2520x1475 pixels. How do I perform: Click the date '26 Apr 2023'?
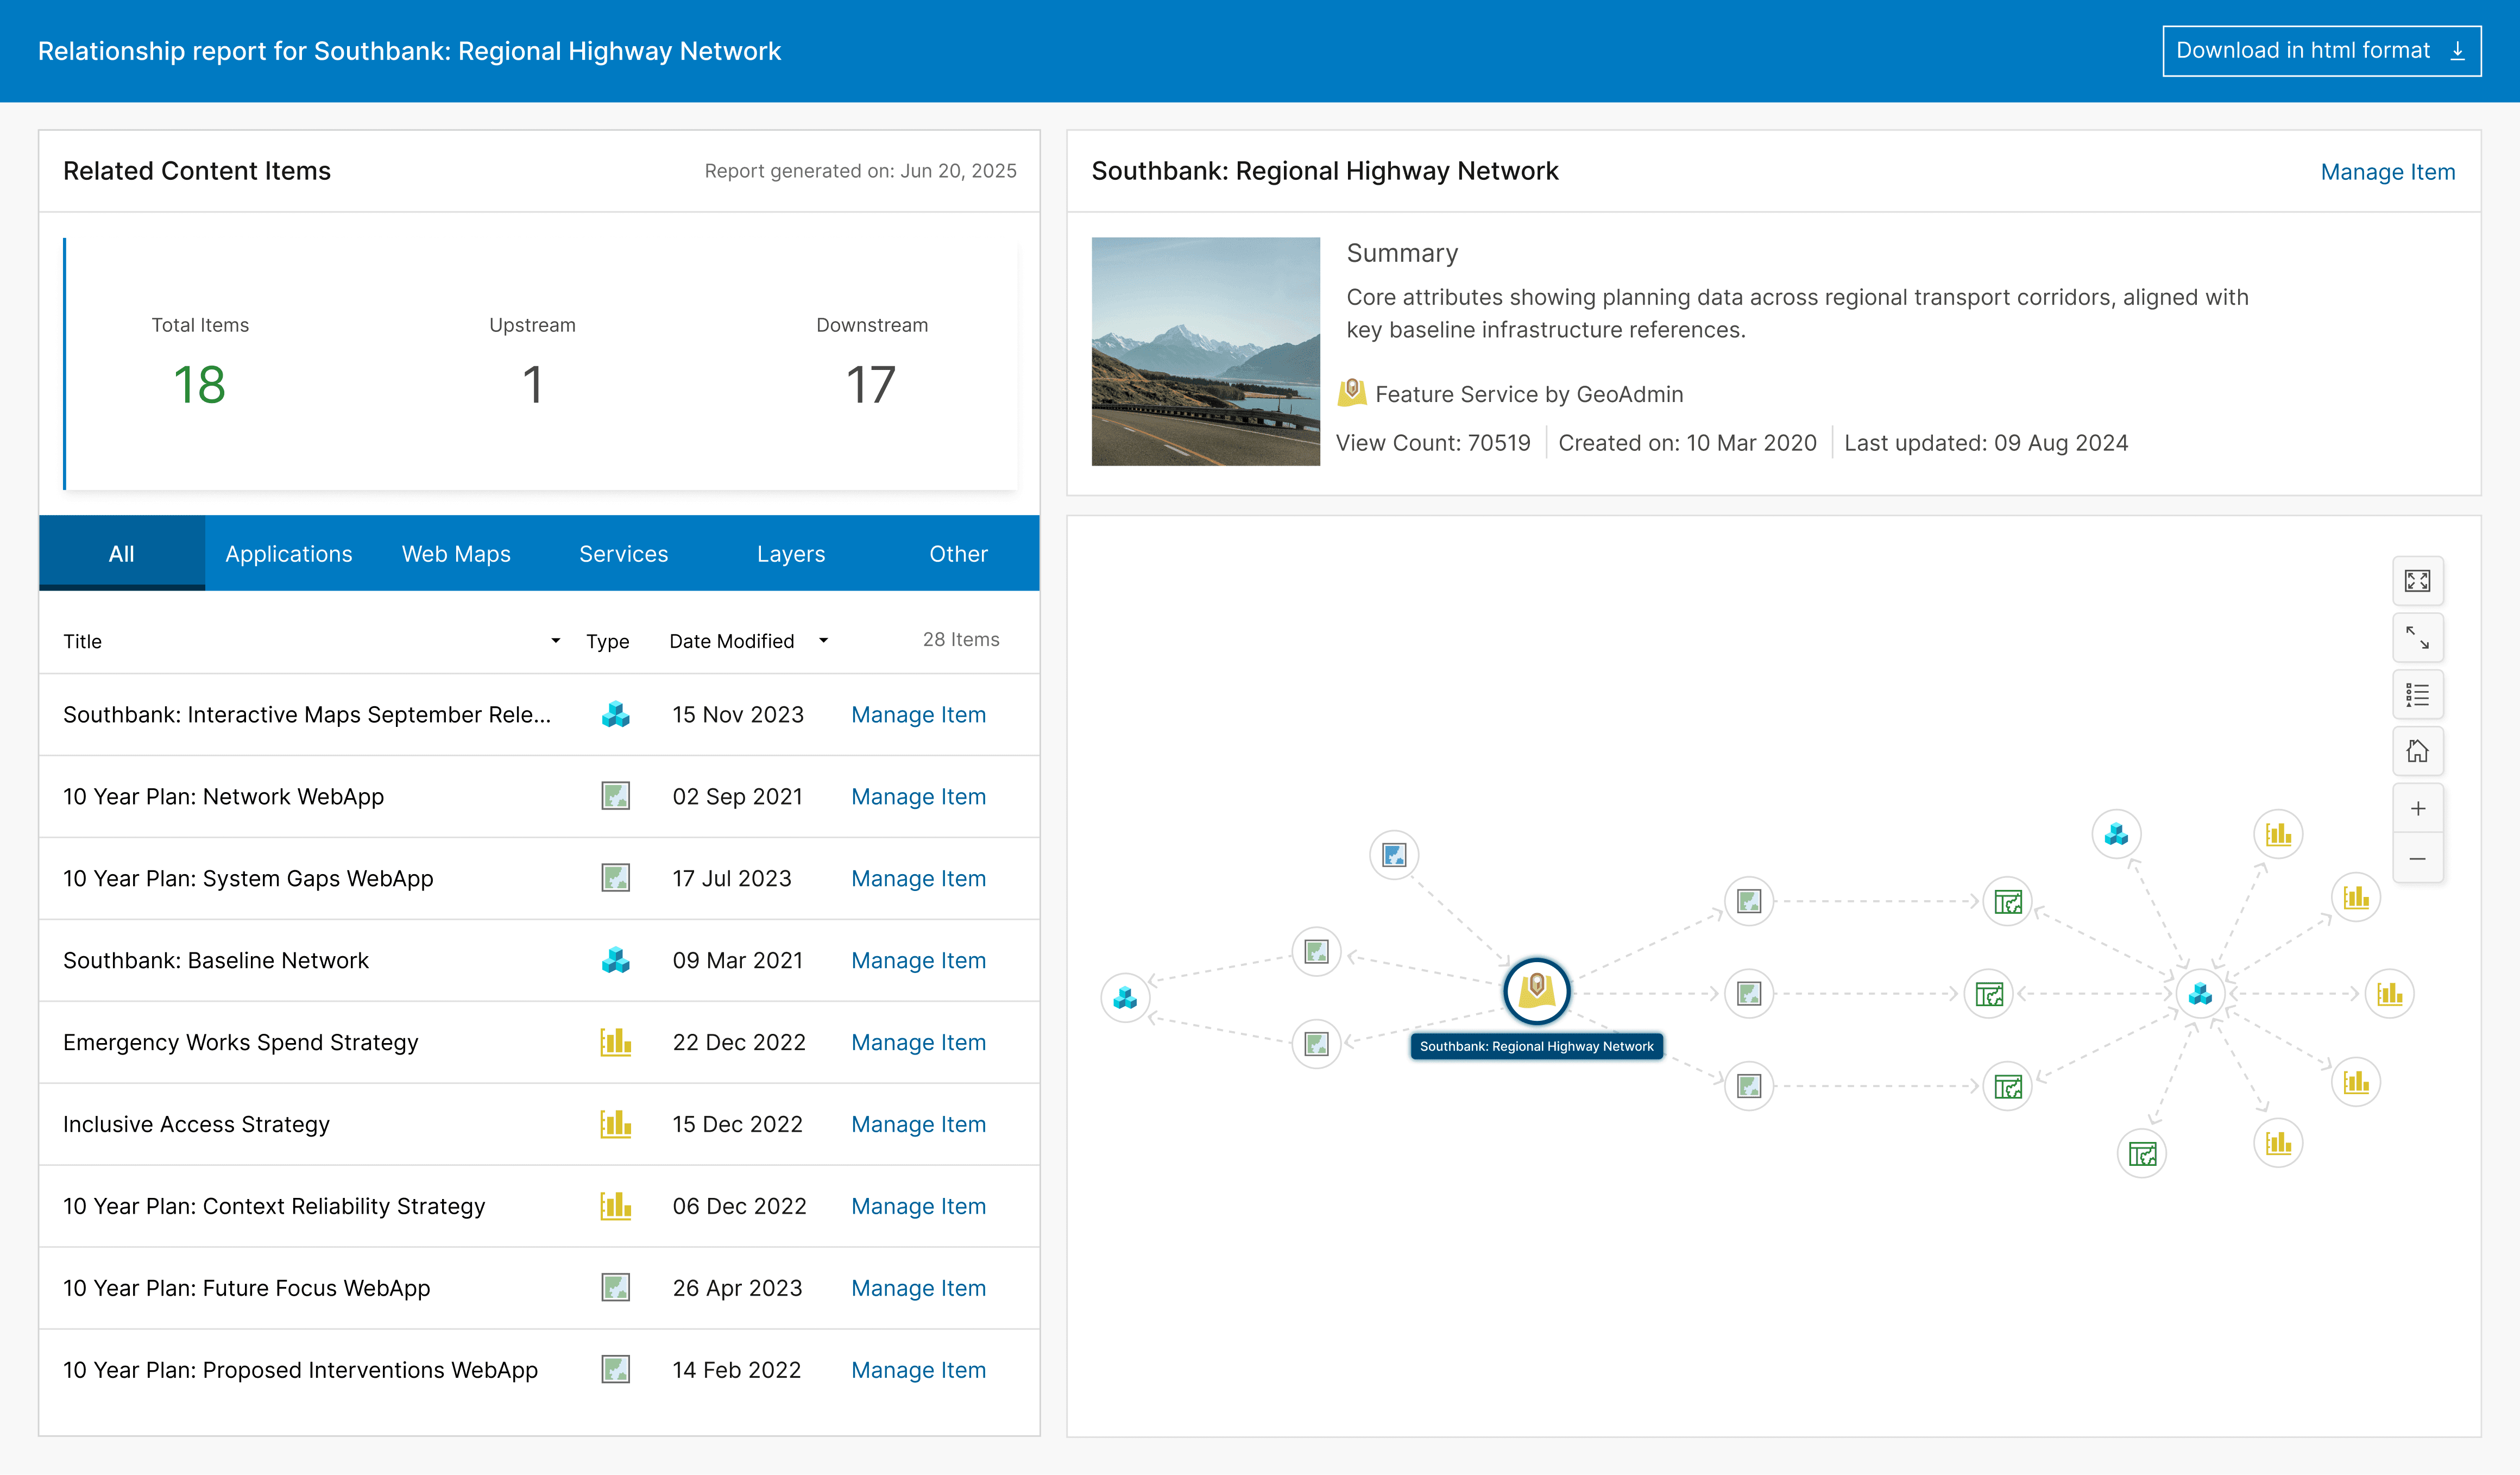point(738,1288)
